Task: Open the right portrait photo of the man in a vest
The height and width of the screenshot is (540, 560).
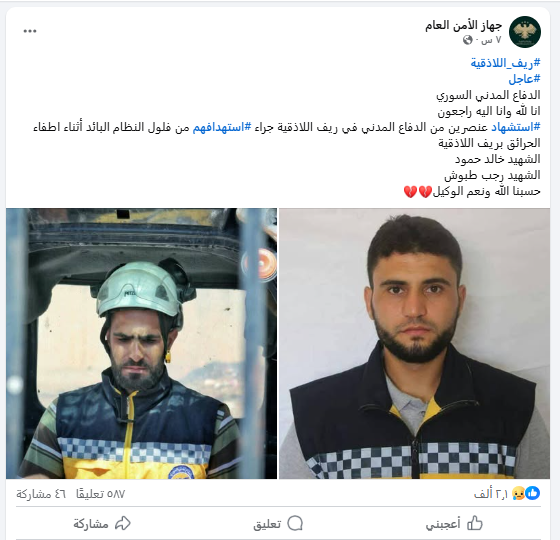Action: point(414,344)
